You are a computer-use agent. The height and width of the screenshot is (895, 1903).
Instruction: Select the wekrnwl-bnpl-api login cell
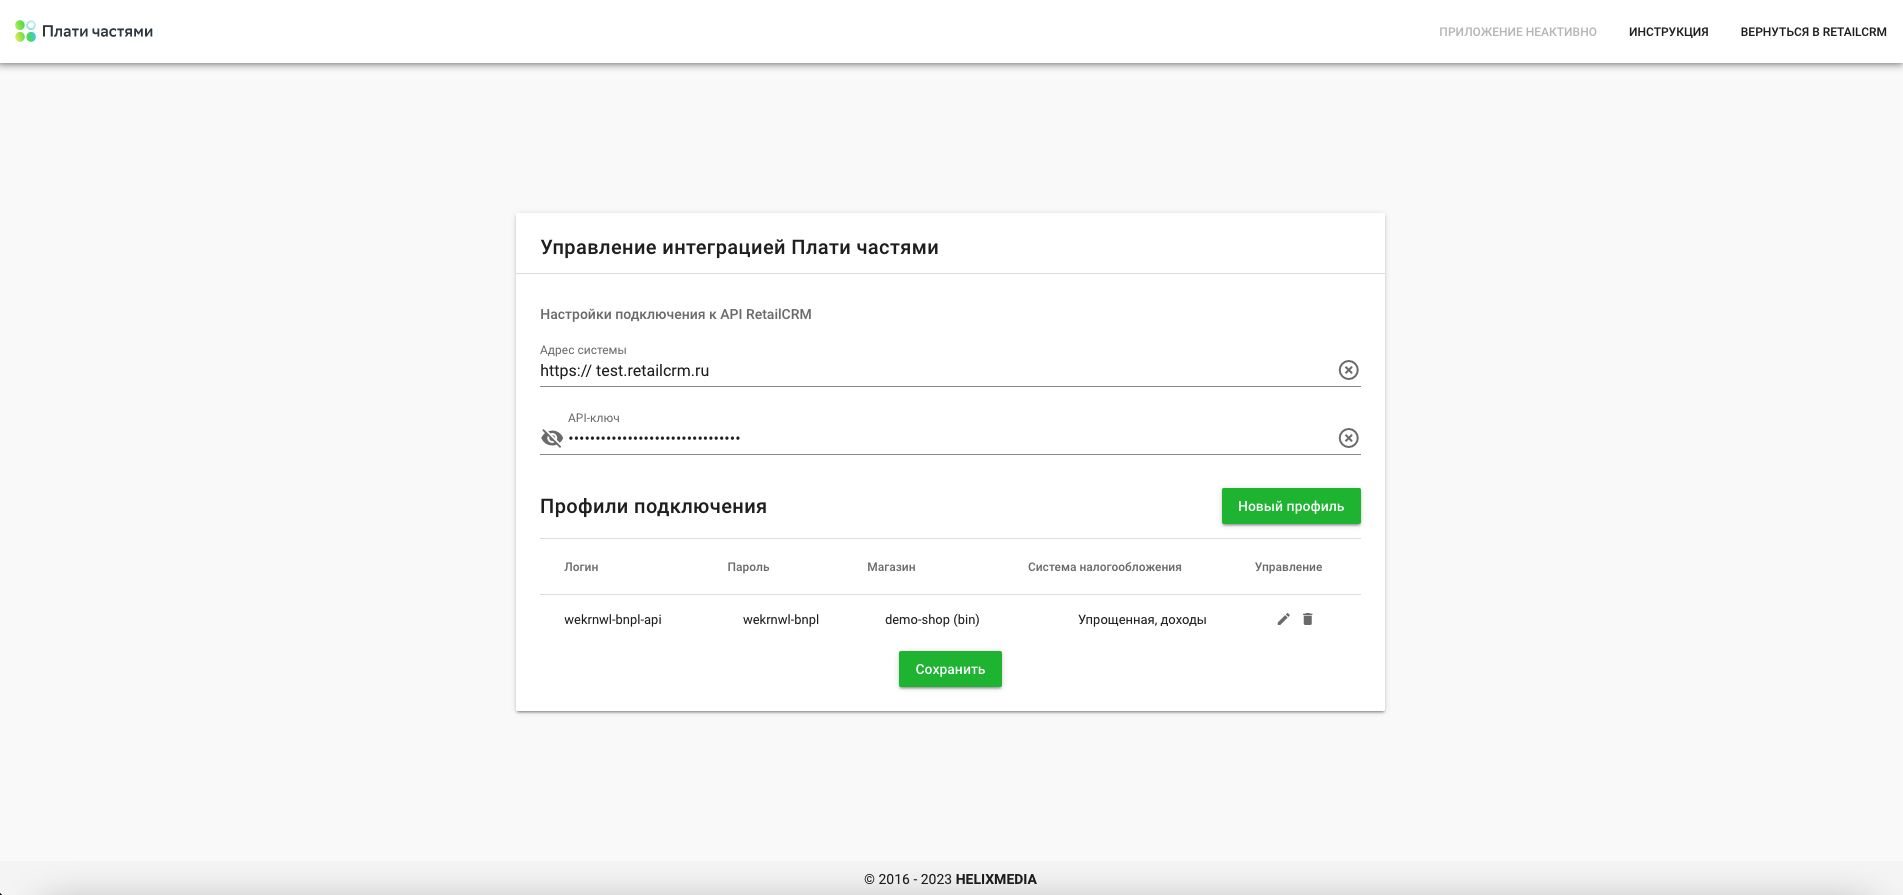(613, 620)
